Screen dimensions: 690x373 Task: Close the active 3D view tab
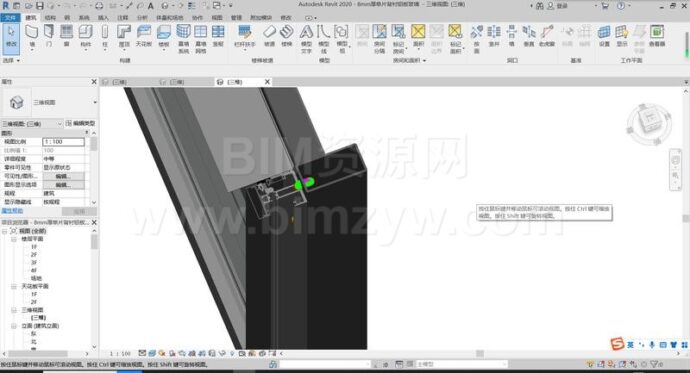[x=267, y=82]
